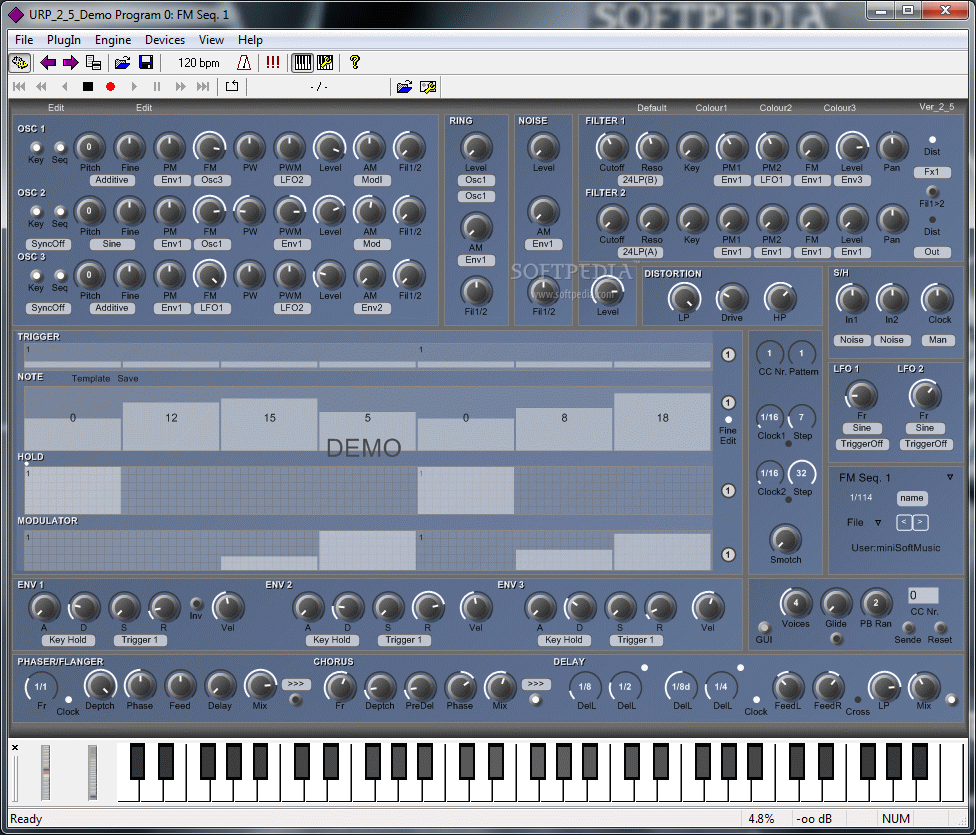Click the rewind double-arrow transport button
Screen dimensions: 976x835
point(41,87)
